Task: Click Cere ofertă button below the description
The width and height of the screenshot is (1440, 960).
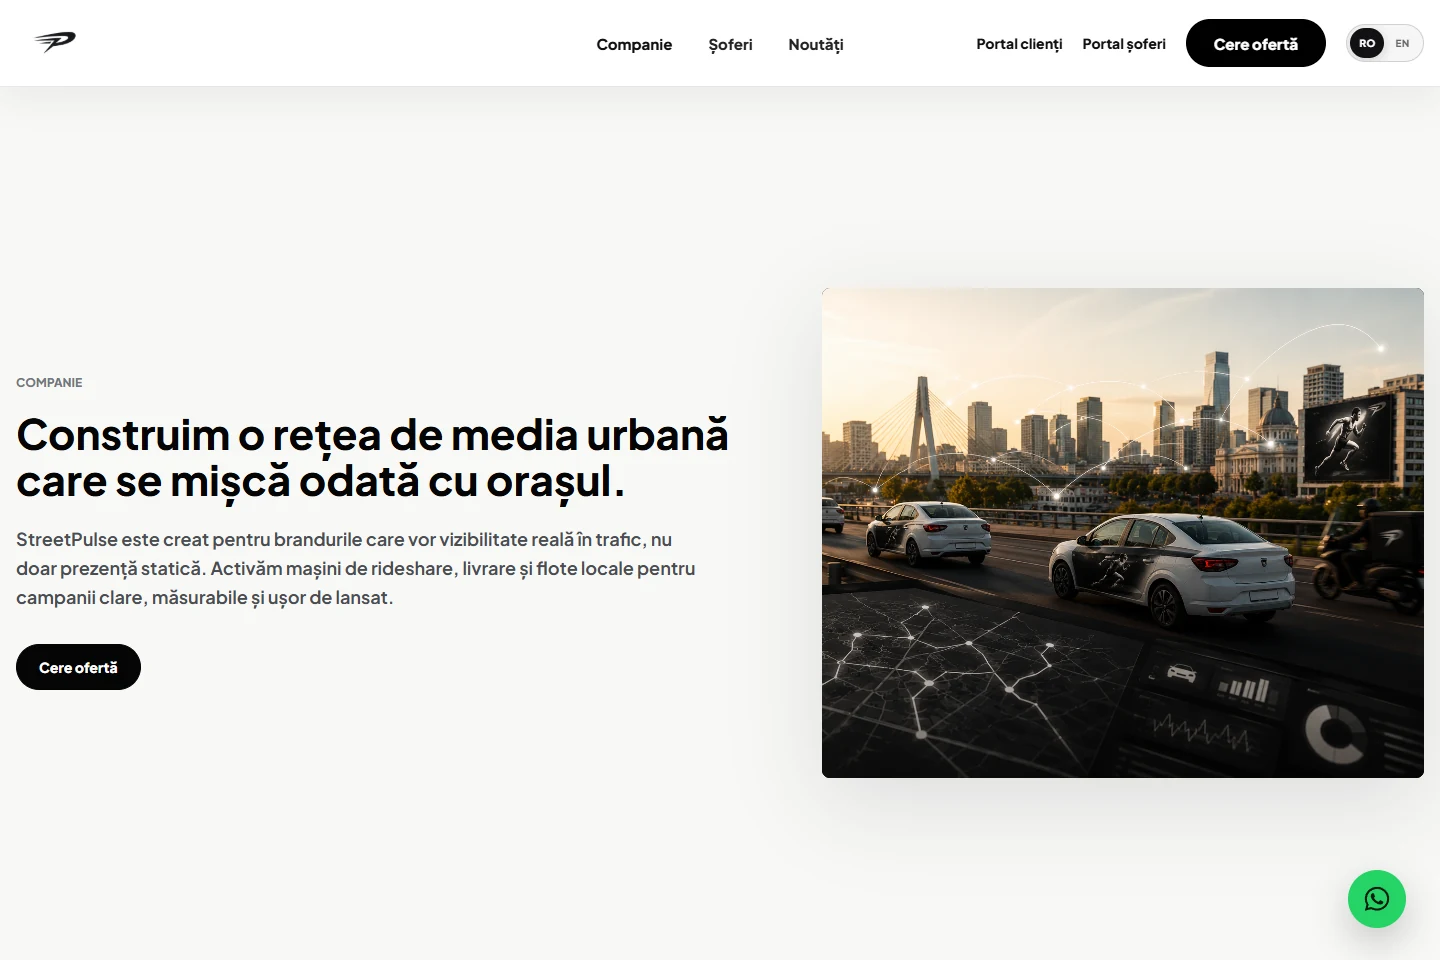Action: pos(78,667)
